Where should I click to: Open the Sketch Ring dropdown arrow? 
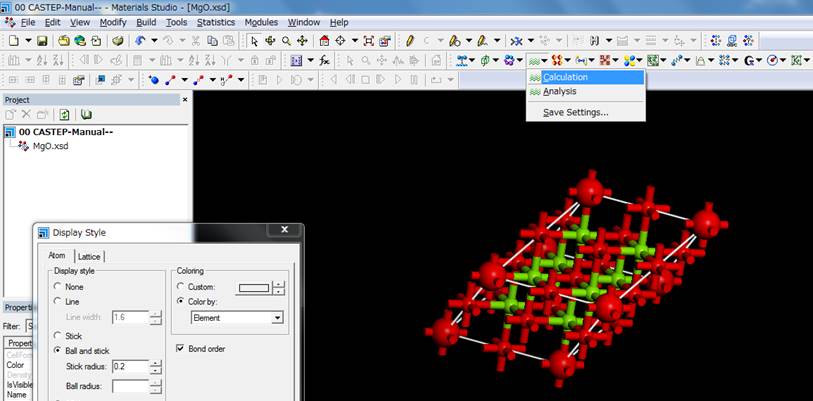pyautogui.click(x=469, y=40)
